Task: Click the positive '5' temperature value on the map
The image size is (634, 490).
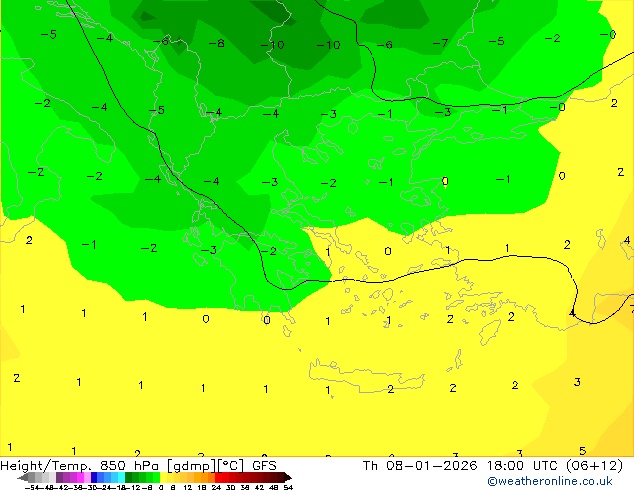Action: click(582, 451)
